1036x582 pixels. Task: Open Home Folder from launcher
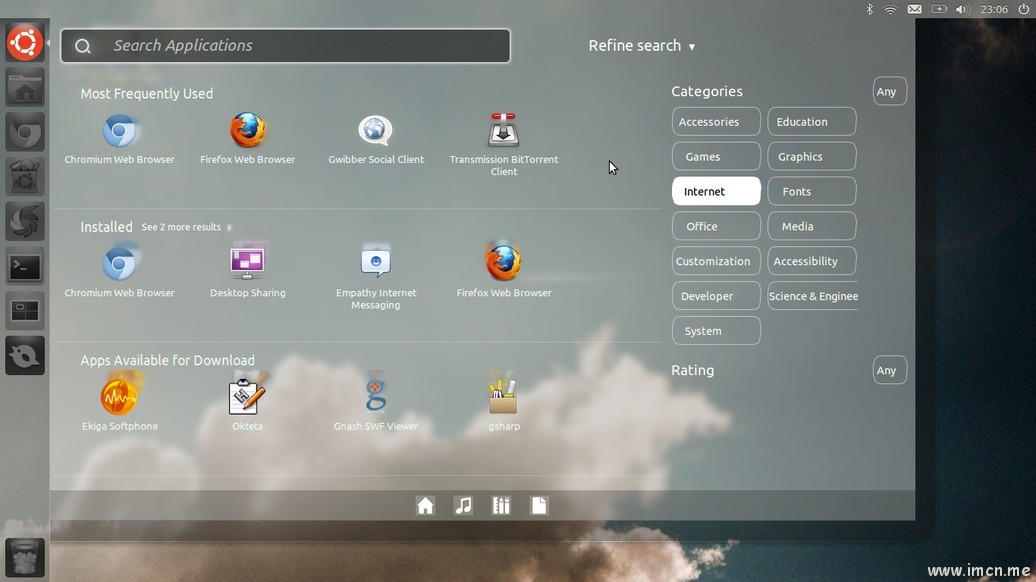click(25, 88)
